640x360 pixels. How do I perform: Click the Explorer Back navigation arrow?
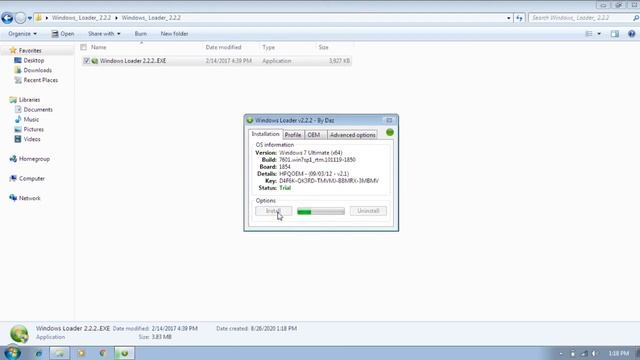[x=7, y=18]
